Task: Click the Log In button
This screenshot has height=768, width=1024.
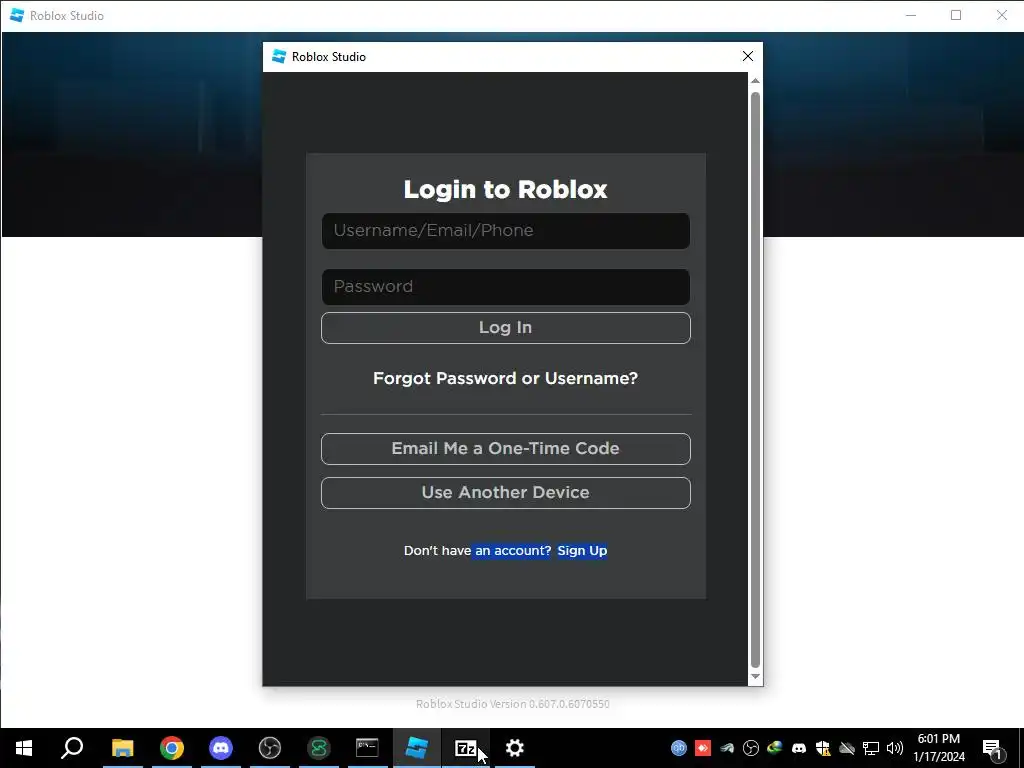Action: click(x=505, y=328)
